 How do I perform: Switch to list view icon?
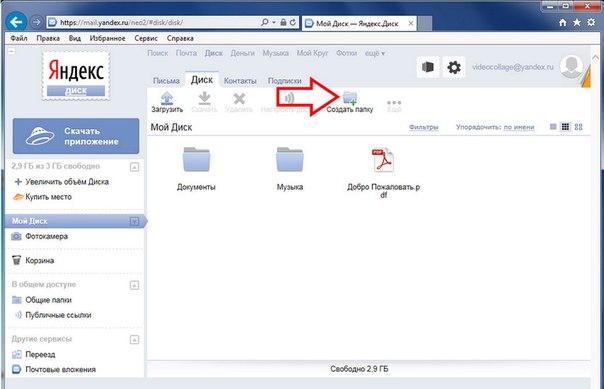click(x=553, y=127)
